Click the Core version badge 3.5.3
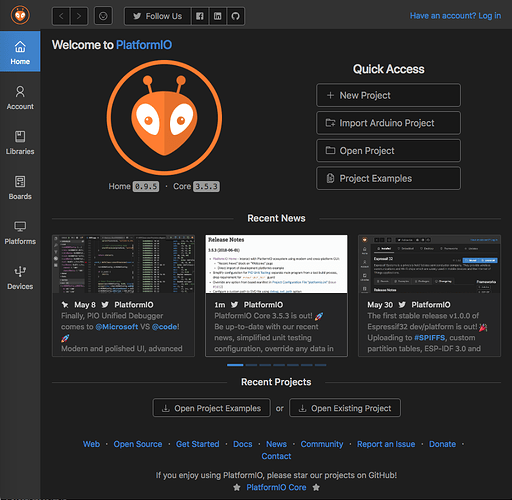Screen dimensions: 512x500 pos(206,186)
